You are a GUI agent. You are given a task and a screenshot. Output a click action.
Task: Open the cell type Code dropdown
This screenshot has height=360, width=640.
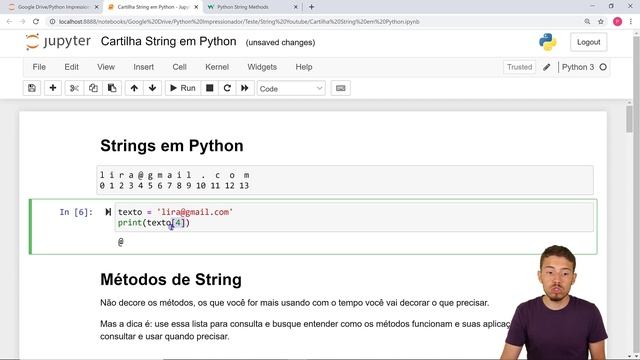291,89
